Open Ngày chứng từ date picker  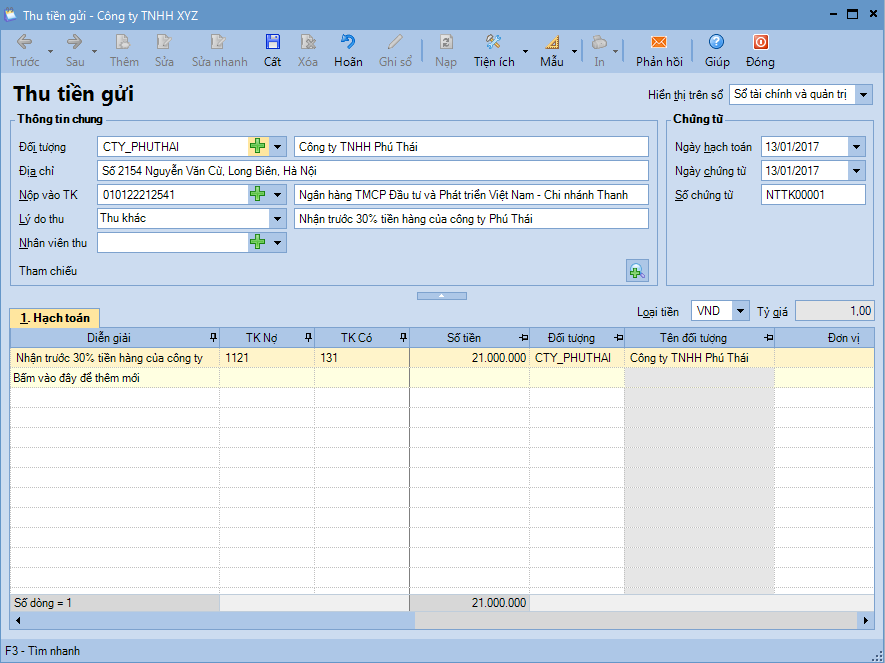click(856, 170)
